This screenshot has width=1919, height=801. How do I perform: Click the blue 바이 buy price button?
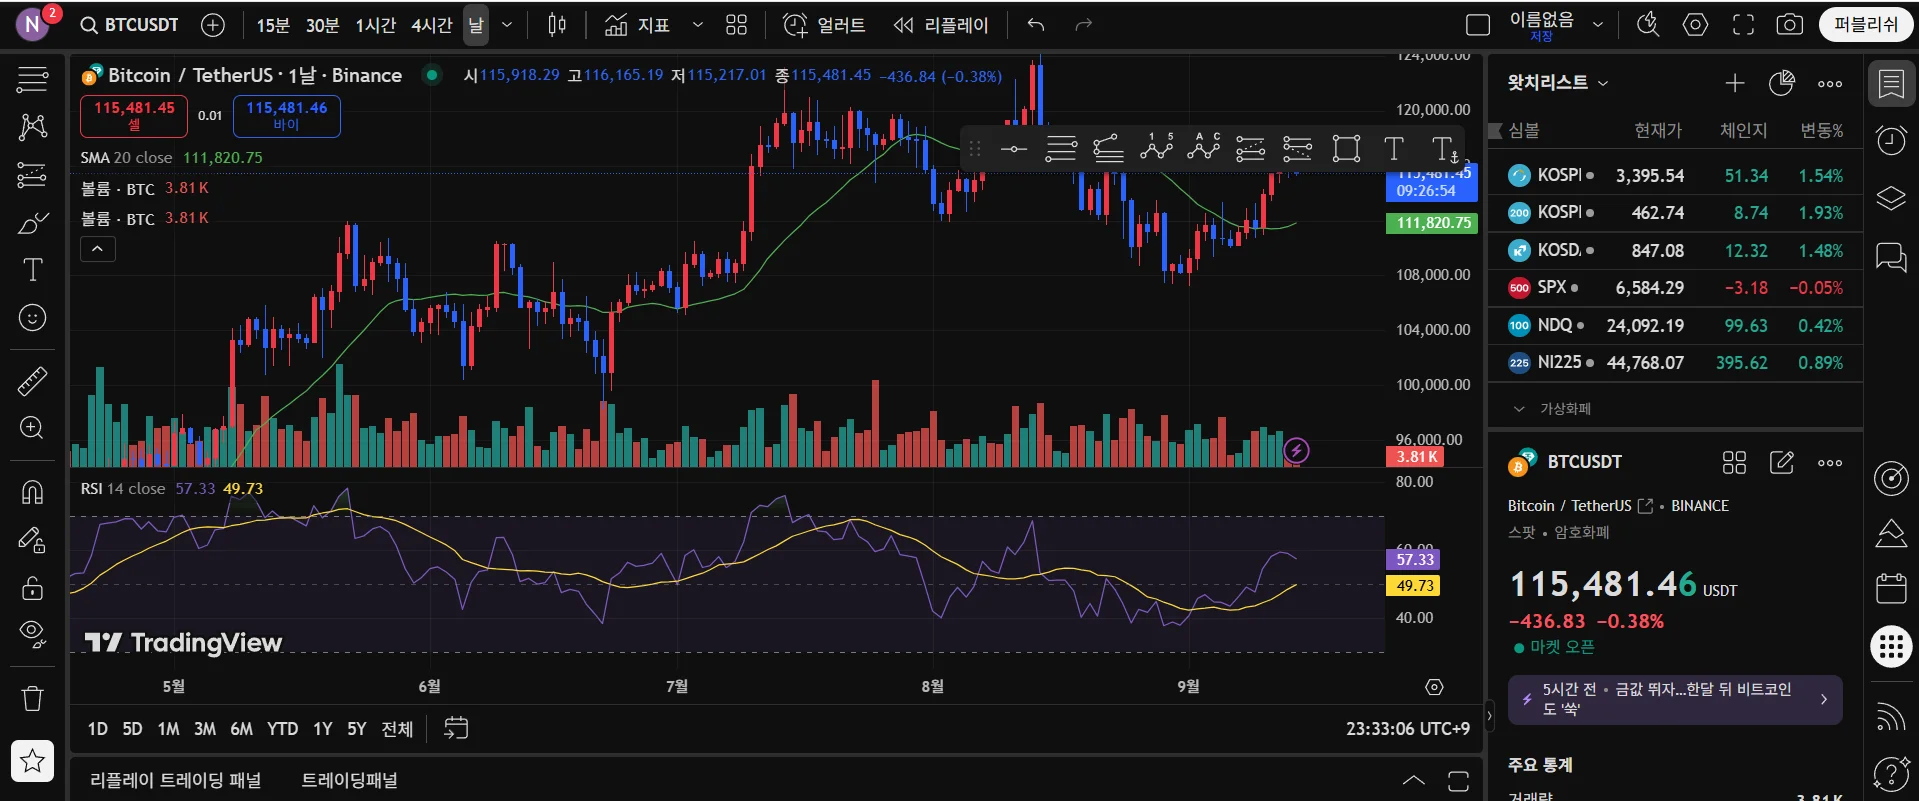click(287, 116)
